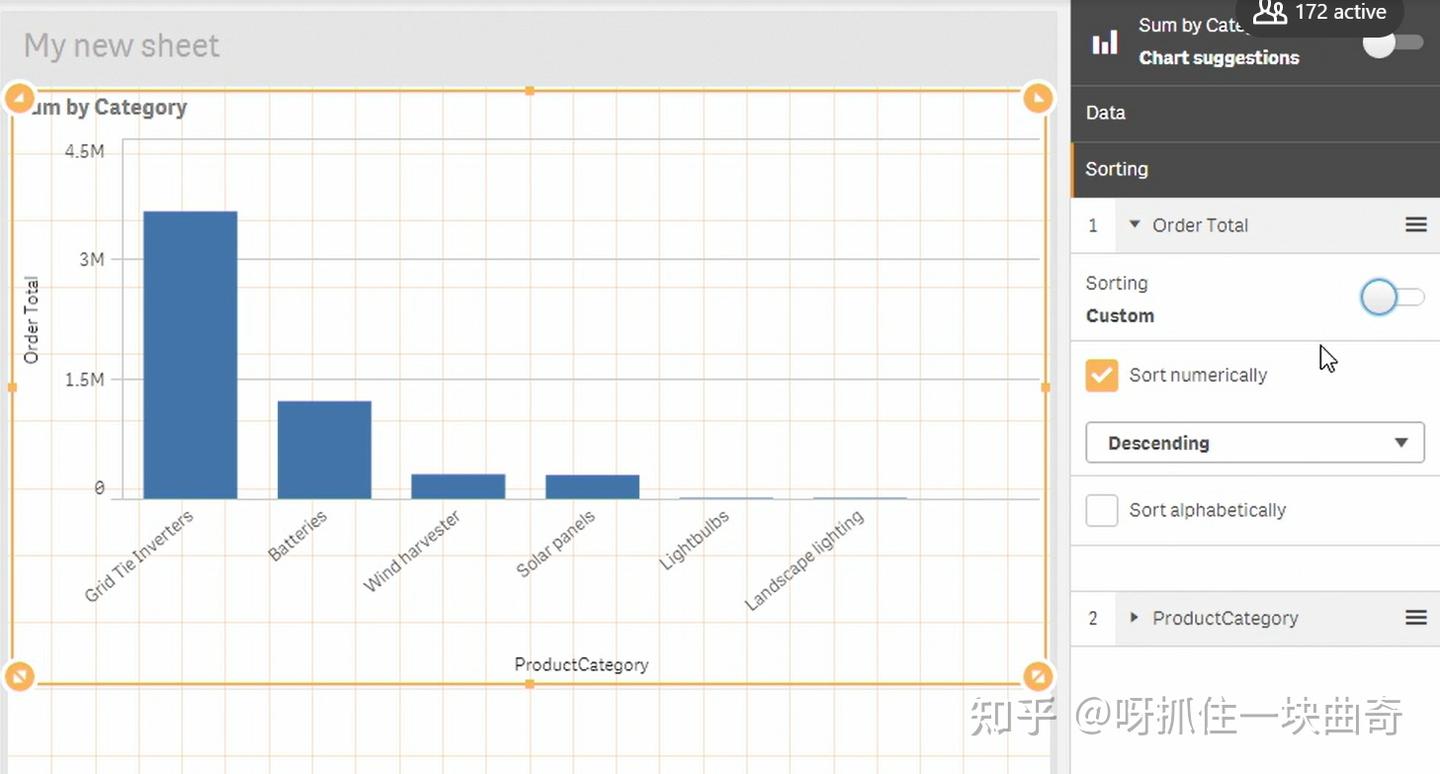Click the right-middle chart resize handle
The height and width of the screenshot is (774, 1440).
tap(1046, 387)
